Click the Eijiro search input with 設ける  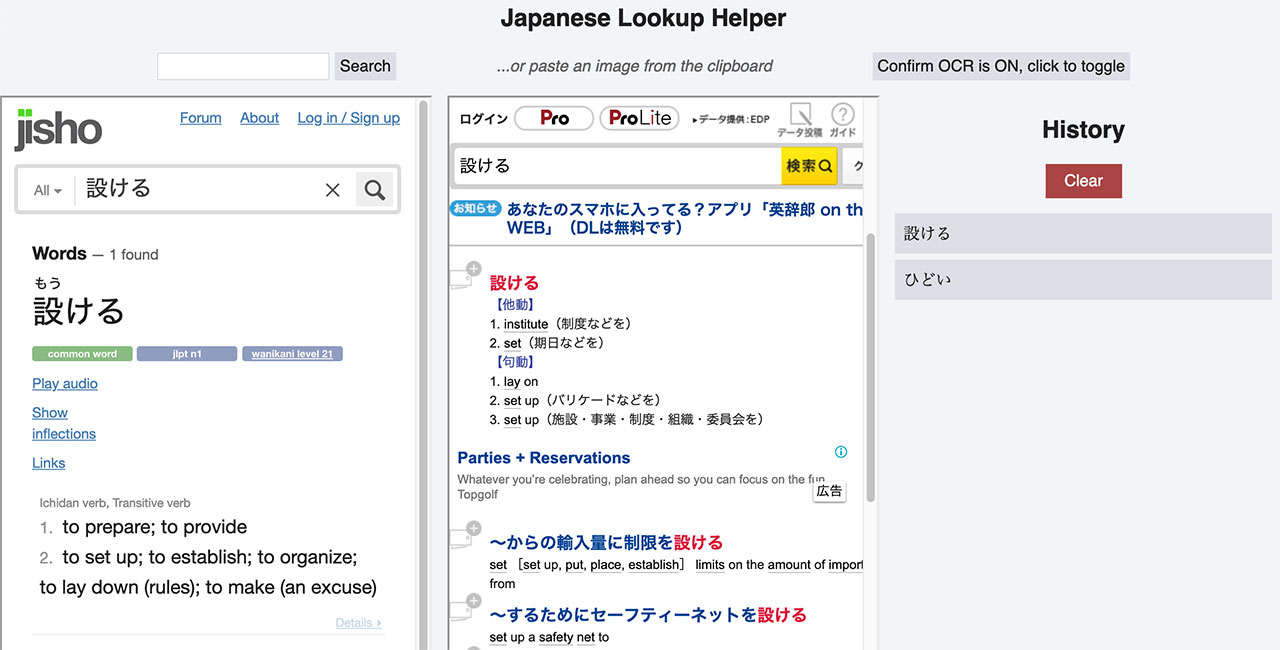click(x=616, y=166)
